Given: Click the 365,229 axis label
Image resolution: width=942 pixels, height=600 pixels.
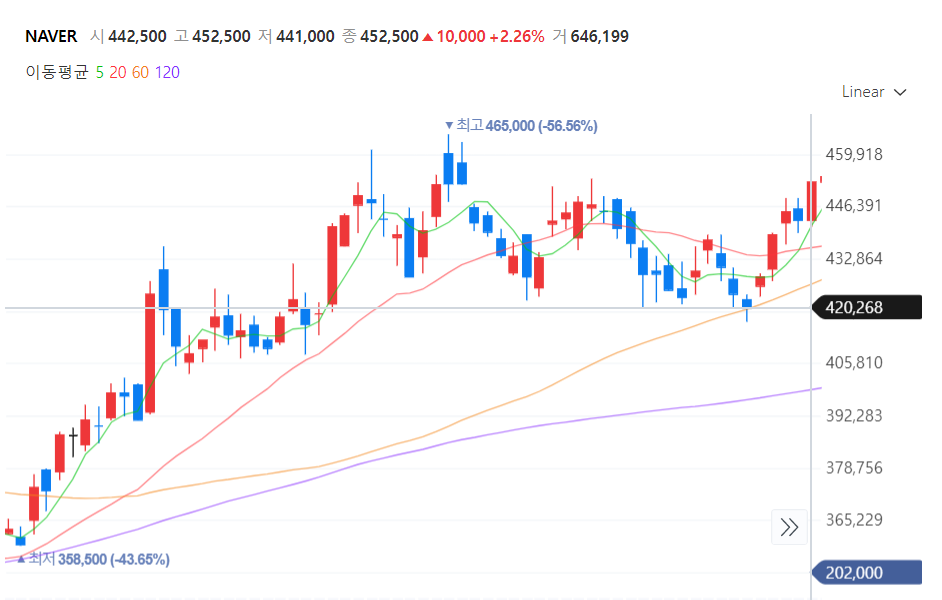Looking at the screenshot, I should 854,520.
